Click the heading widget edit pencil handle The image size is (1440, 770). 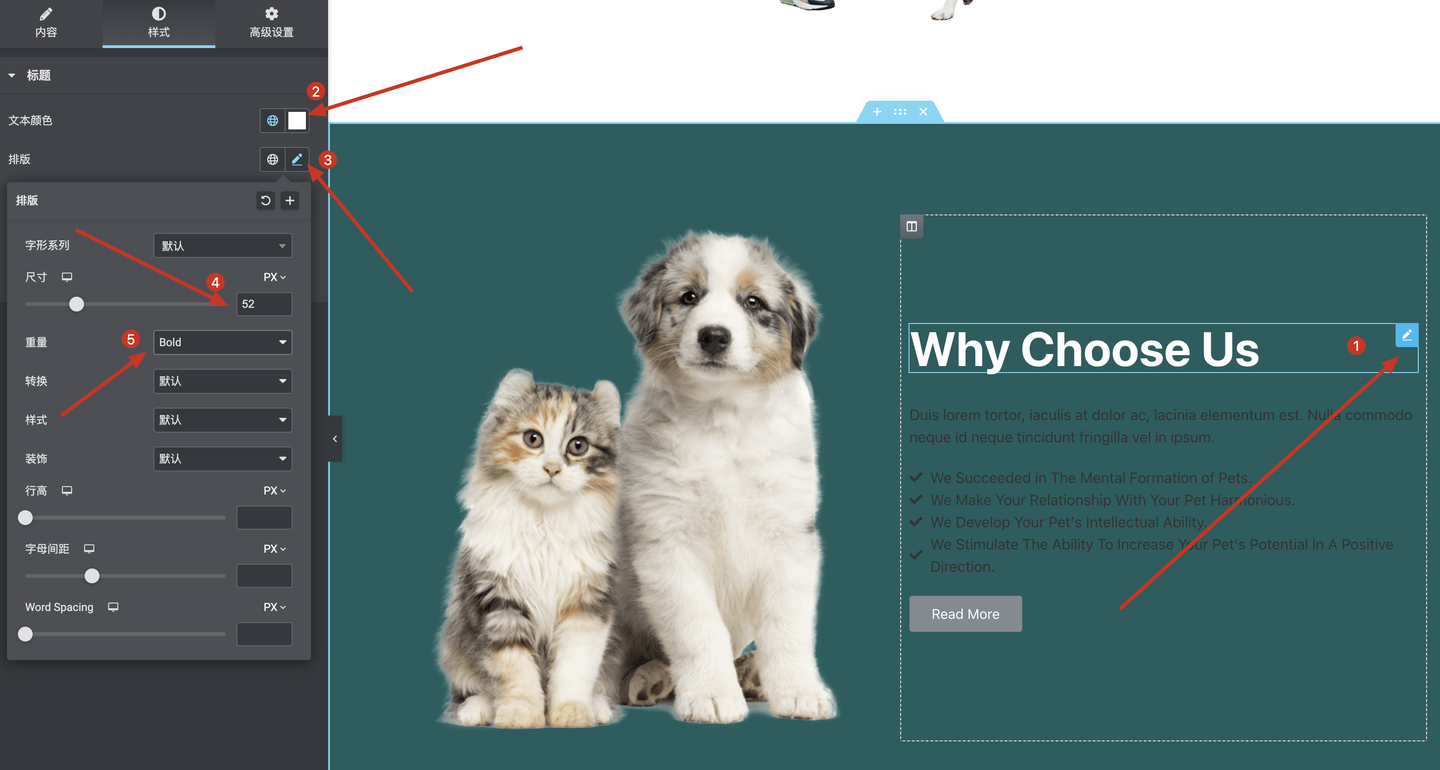click(1407, 335)
